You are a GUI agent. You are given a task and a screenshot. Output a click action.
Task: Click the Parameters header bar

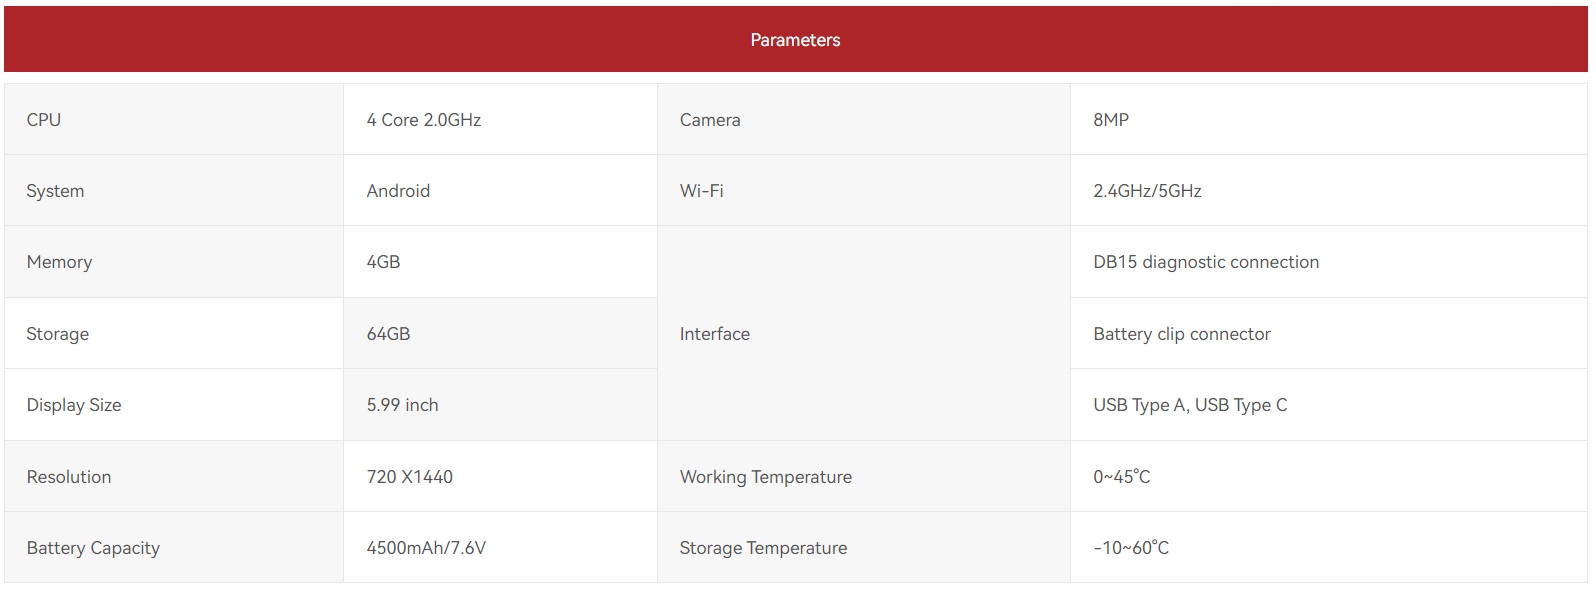[795, 40]
